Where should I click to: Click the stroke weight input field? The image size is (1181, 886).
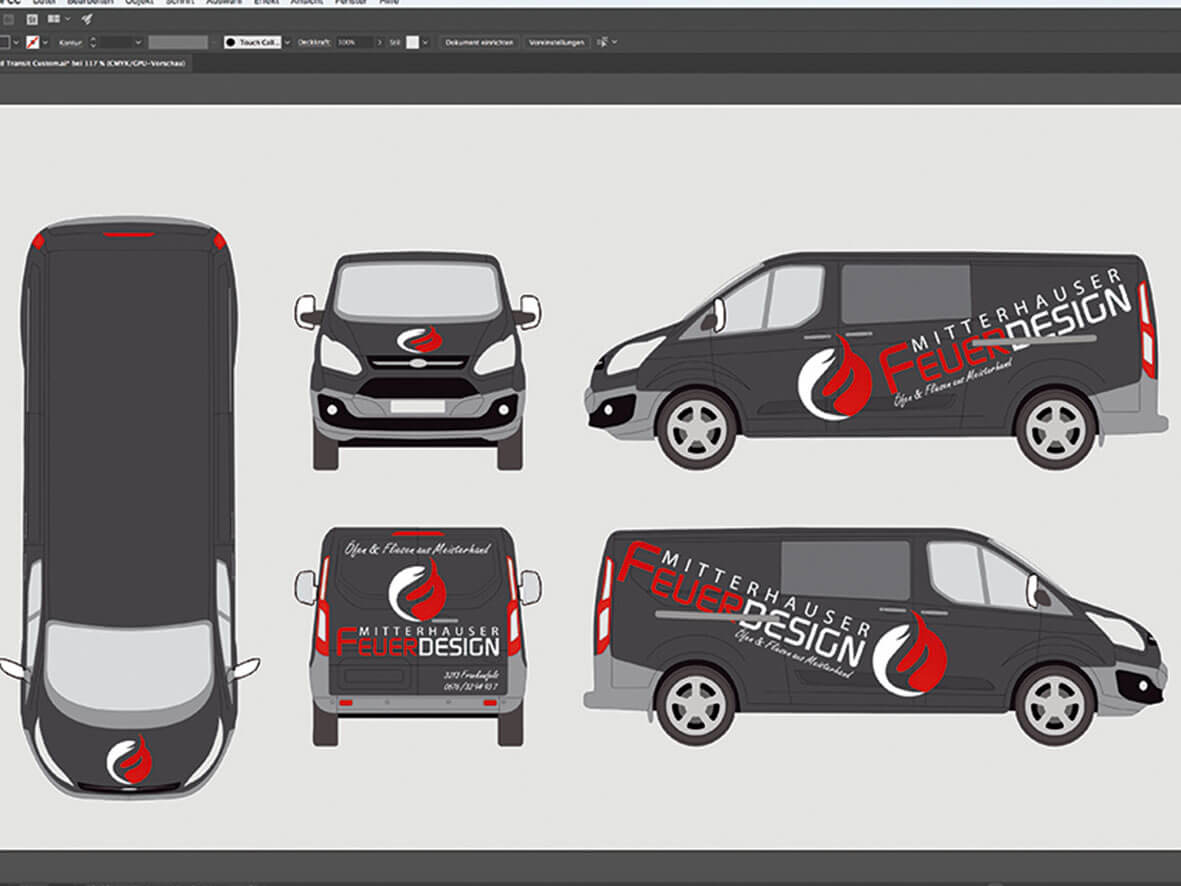point(116,43)
